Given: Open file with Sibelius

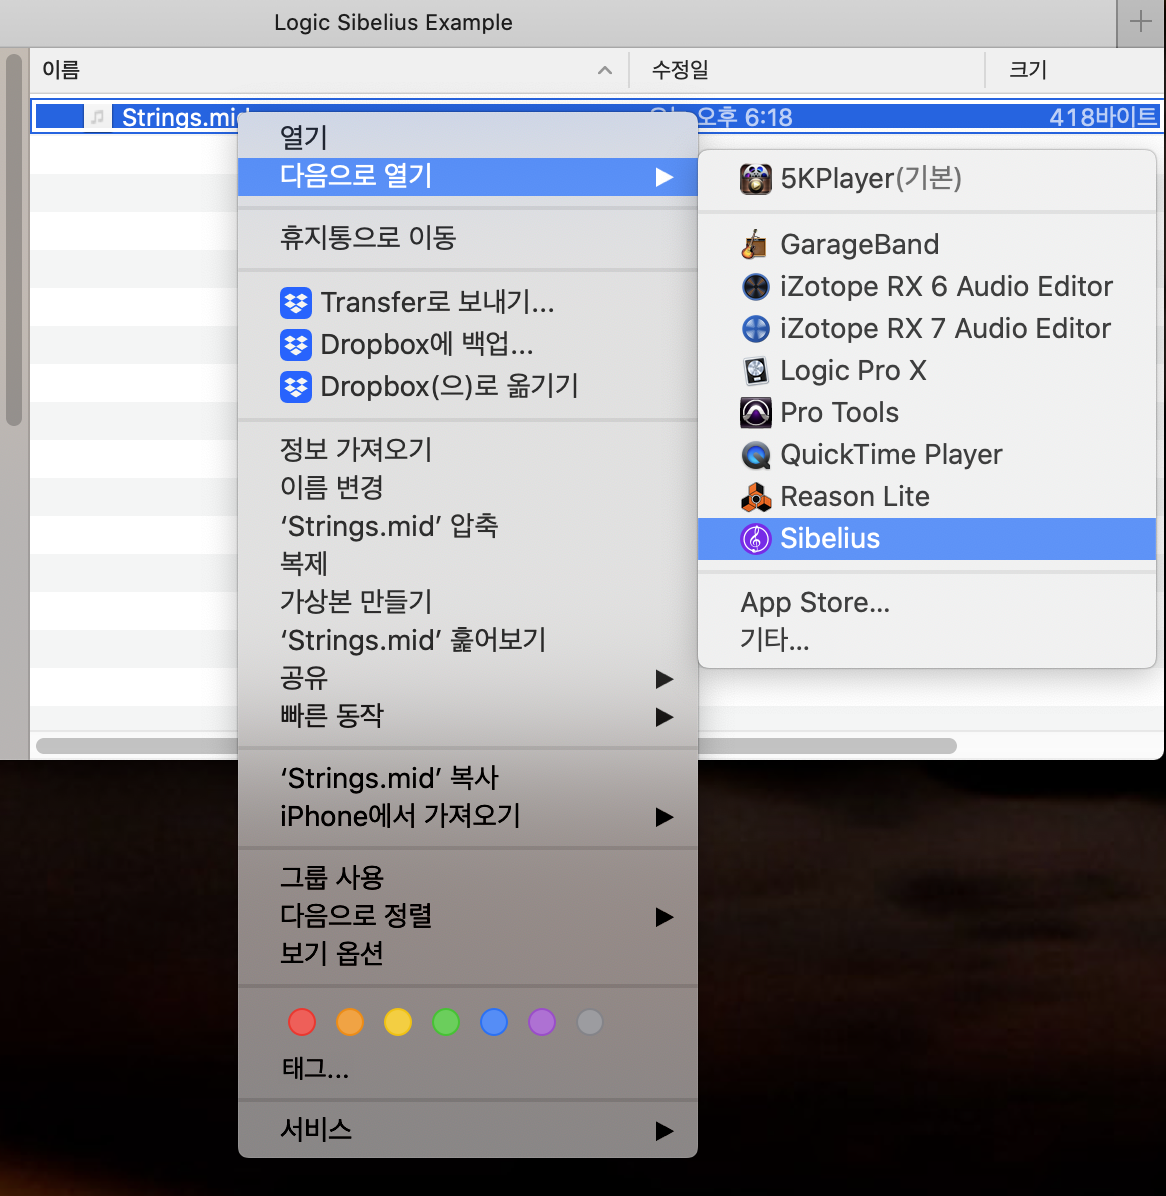Looking at the screenshot, I should click(x=927, y=539).
